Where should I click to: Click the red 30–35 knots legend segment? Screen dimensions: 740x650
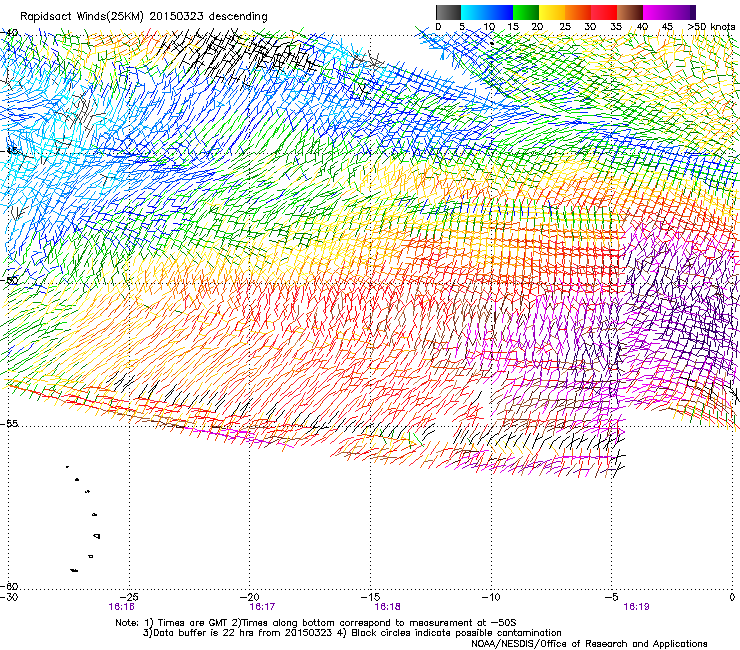click(604, 12)
